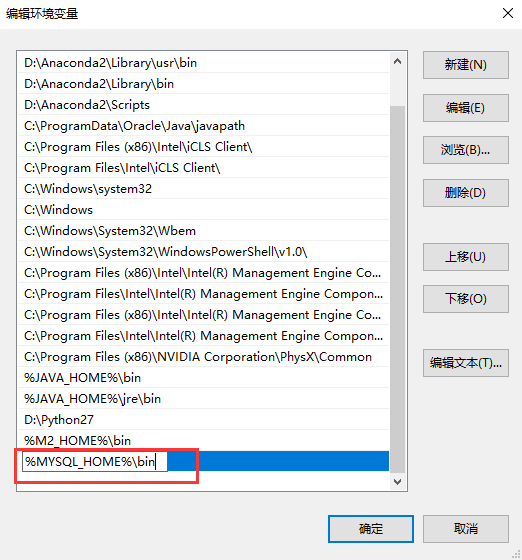Select %JAVA_HOME%\bin entry

[204, 378]
